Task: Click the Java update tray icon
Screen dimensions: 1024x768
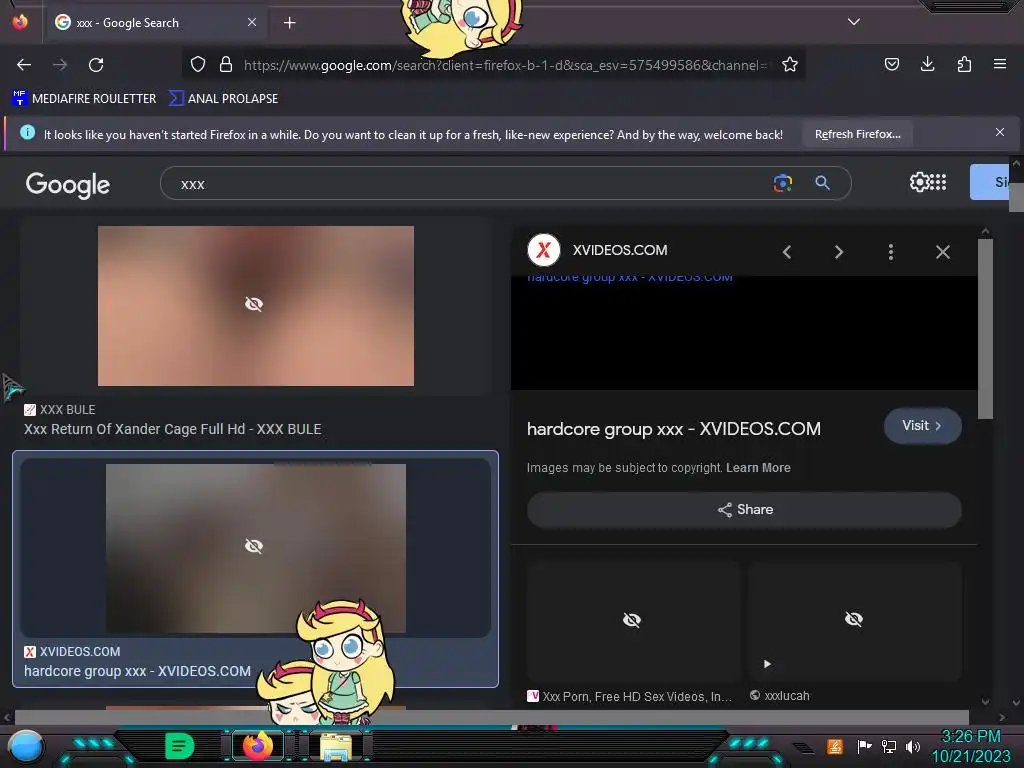Action: click(x=835, y=746)
